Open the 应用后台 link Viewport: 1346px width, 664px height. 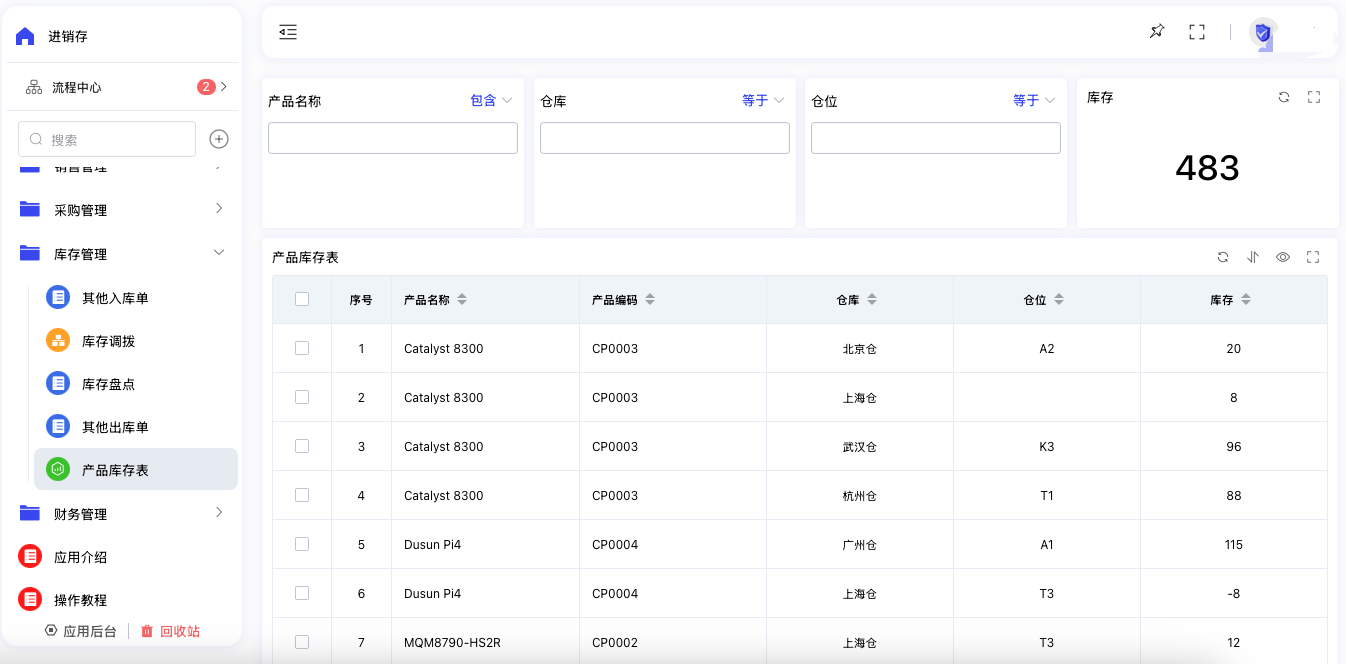pos(81,631)
